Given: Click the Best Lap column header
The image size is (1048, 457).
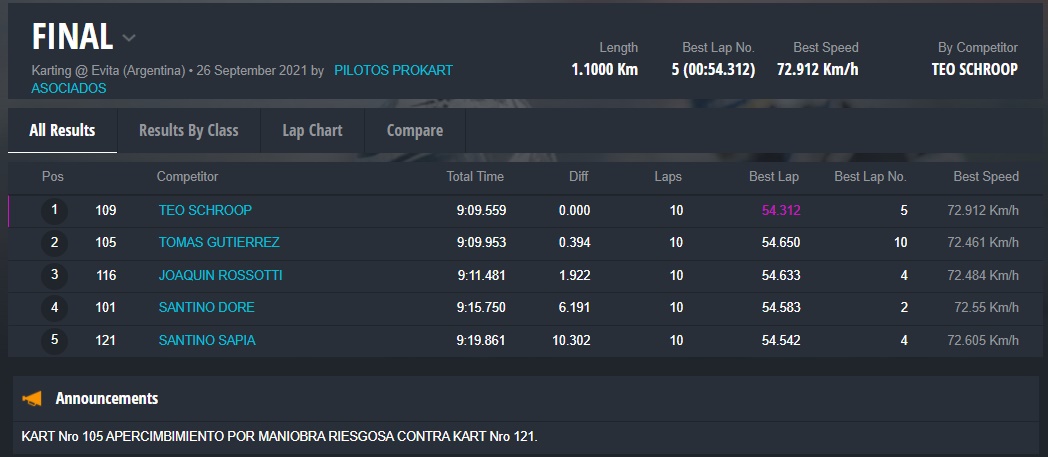Looking at the screenshot, I should (773, 177).
